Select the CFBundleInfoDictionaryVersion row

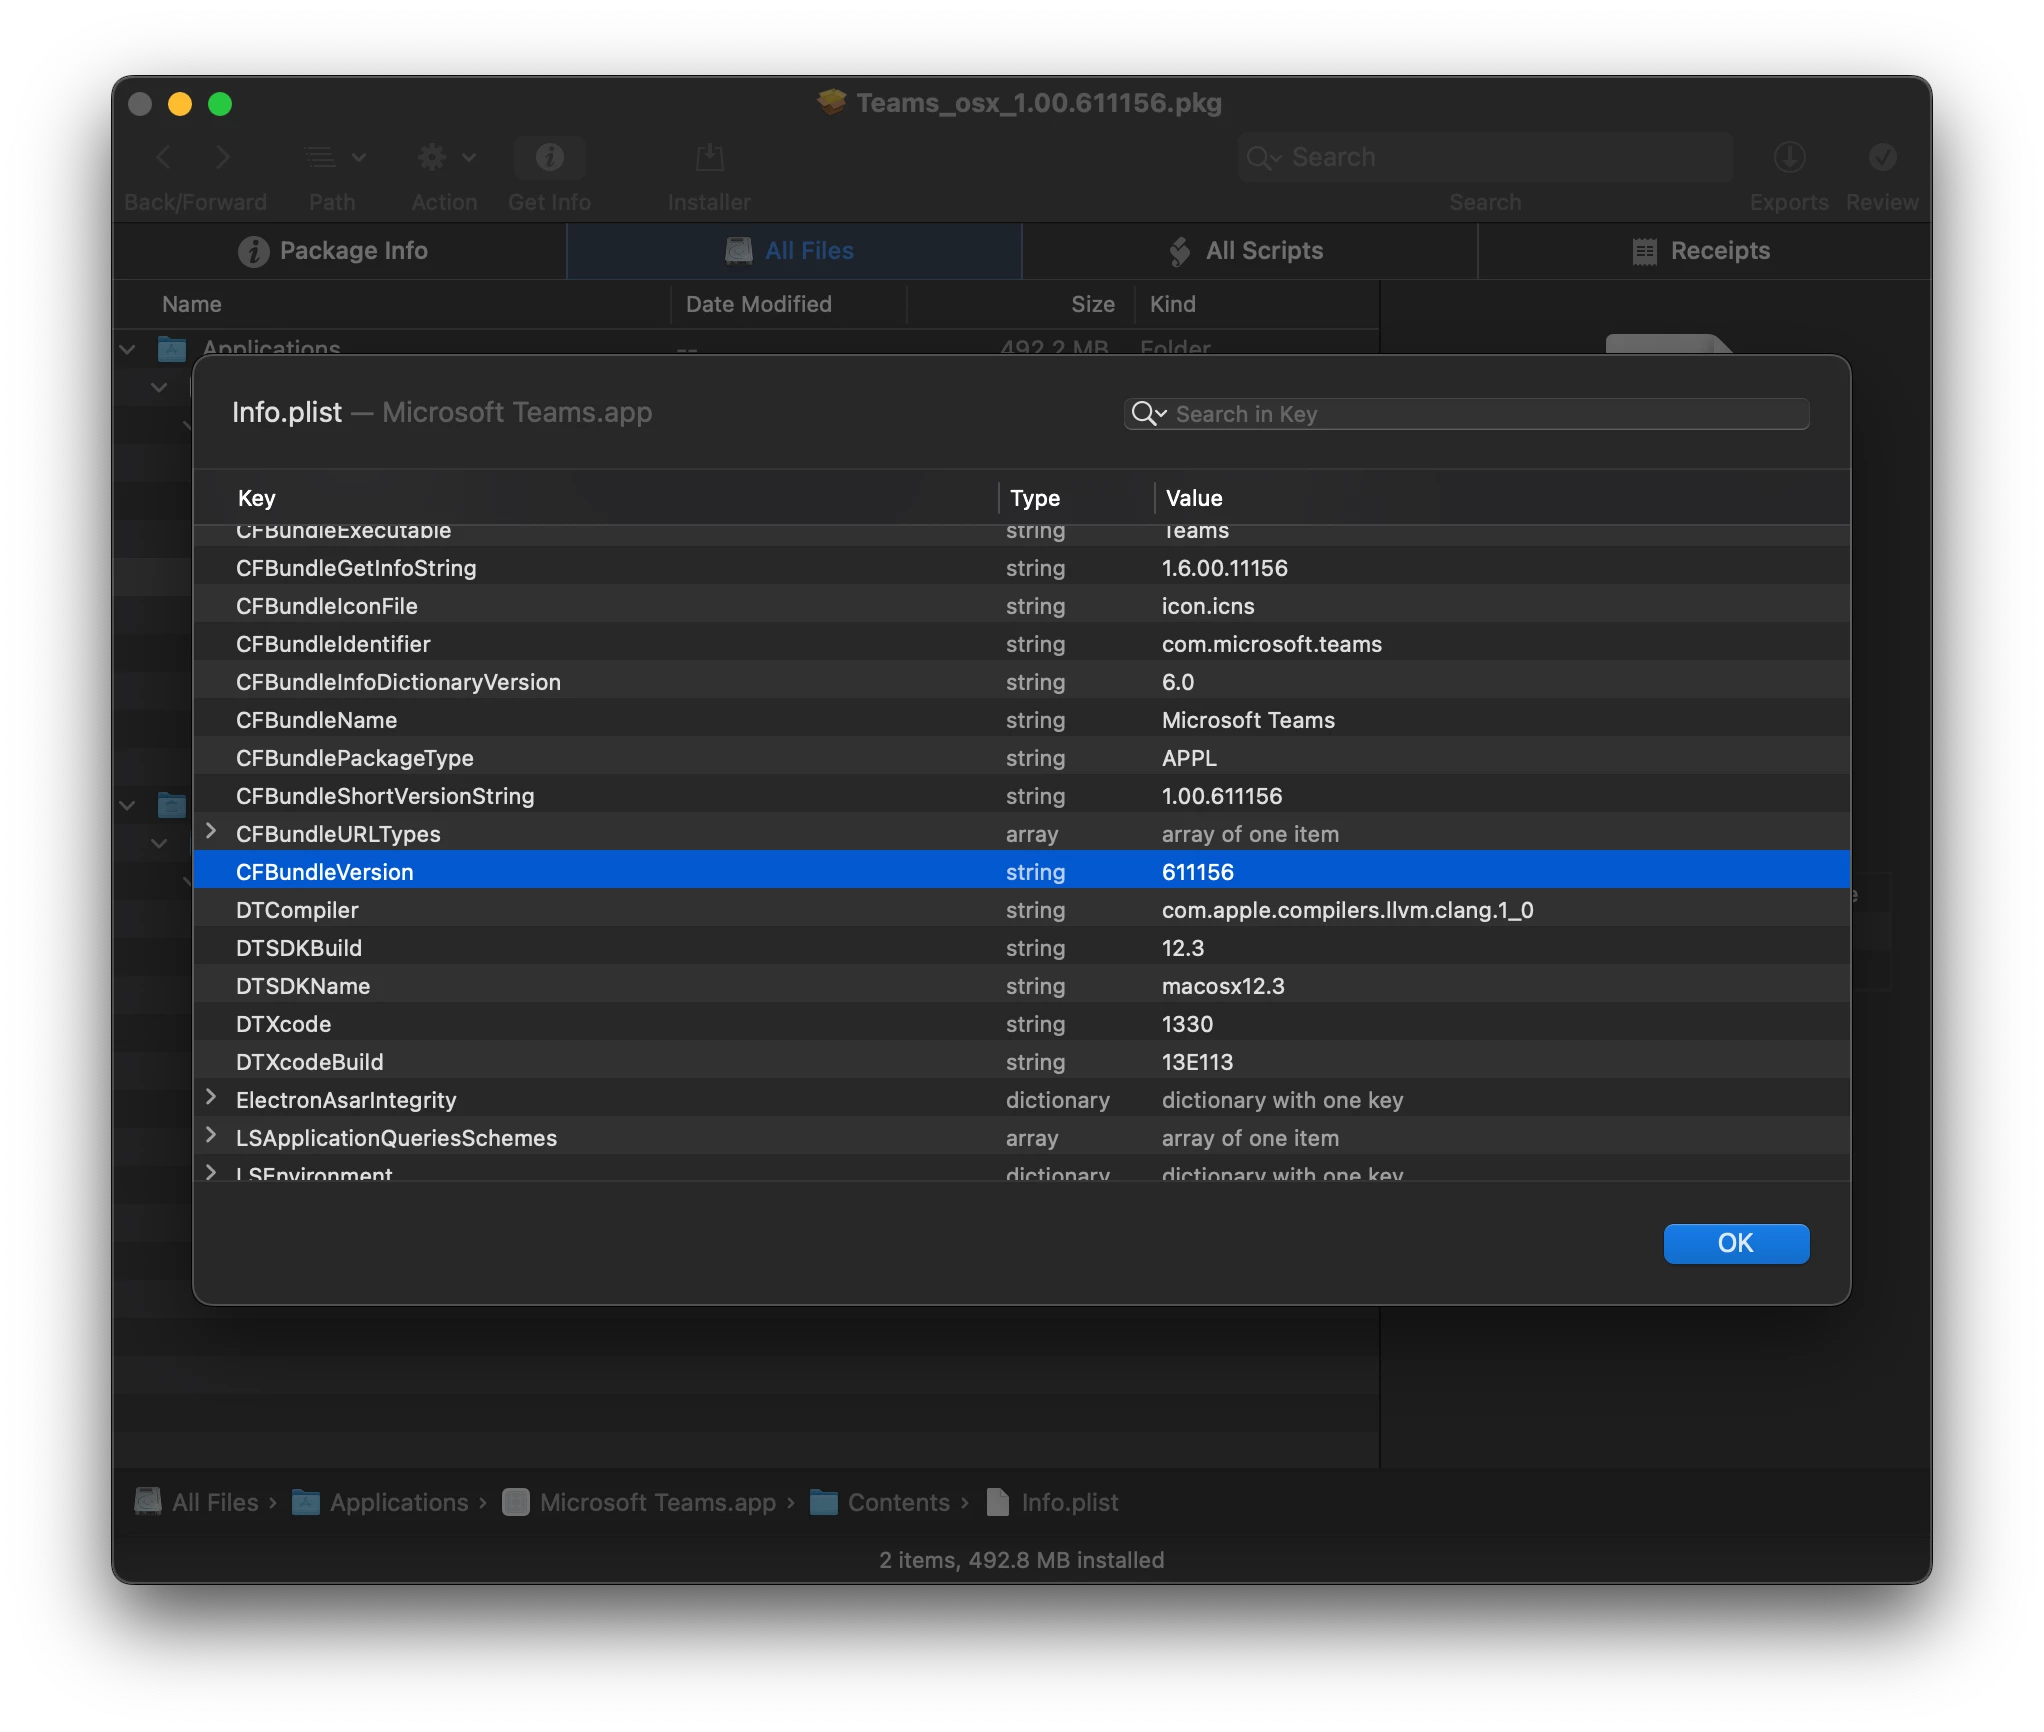click(1021, 682)
